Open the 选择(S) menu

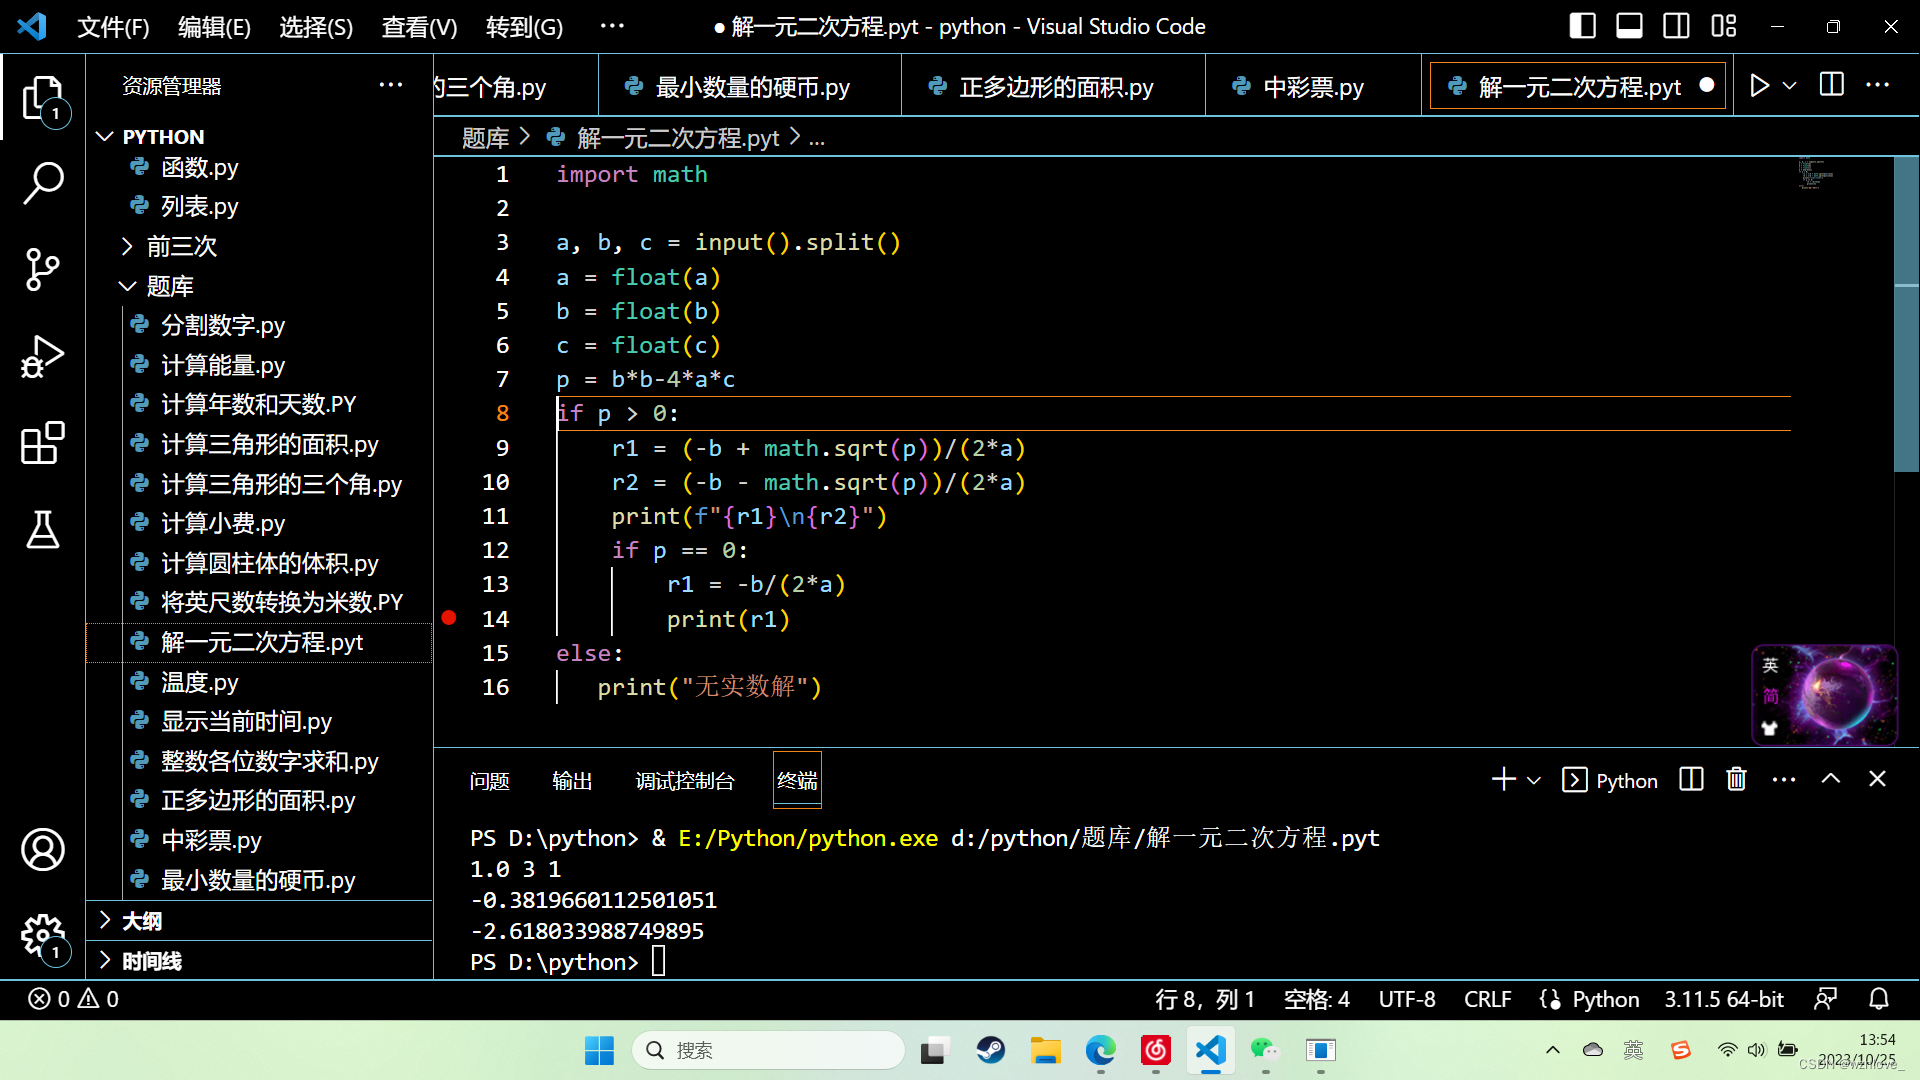point(316,27)
